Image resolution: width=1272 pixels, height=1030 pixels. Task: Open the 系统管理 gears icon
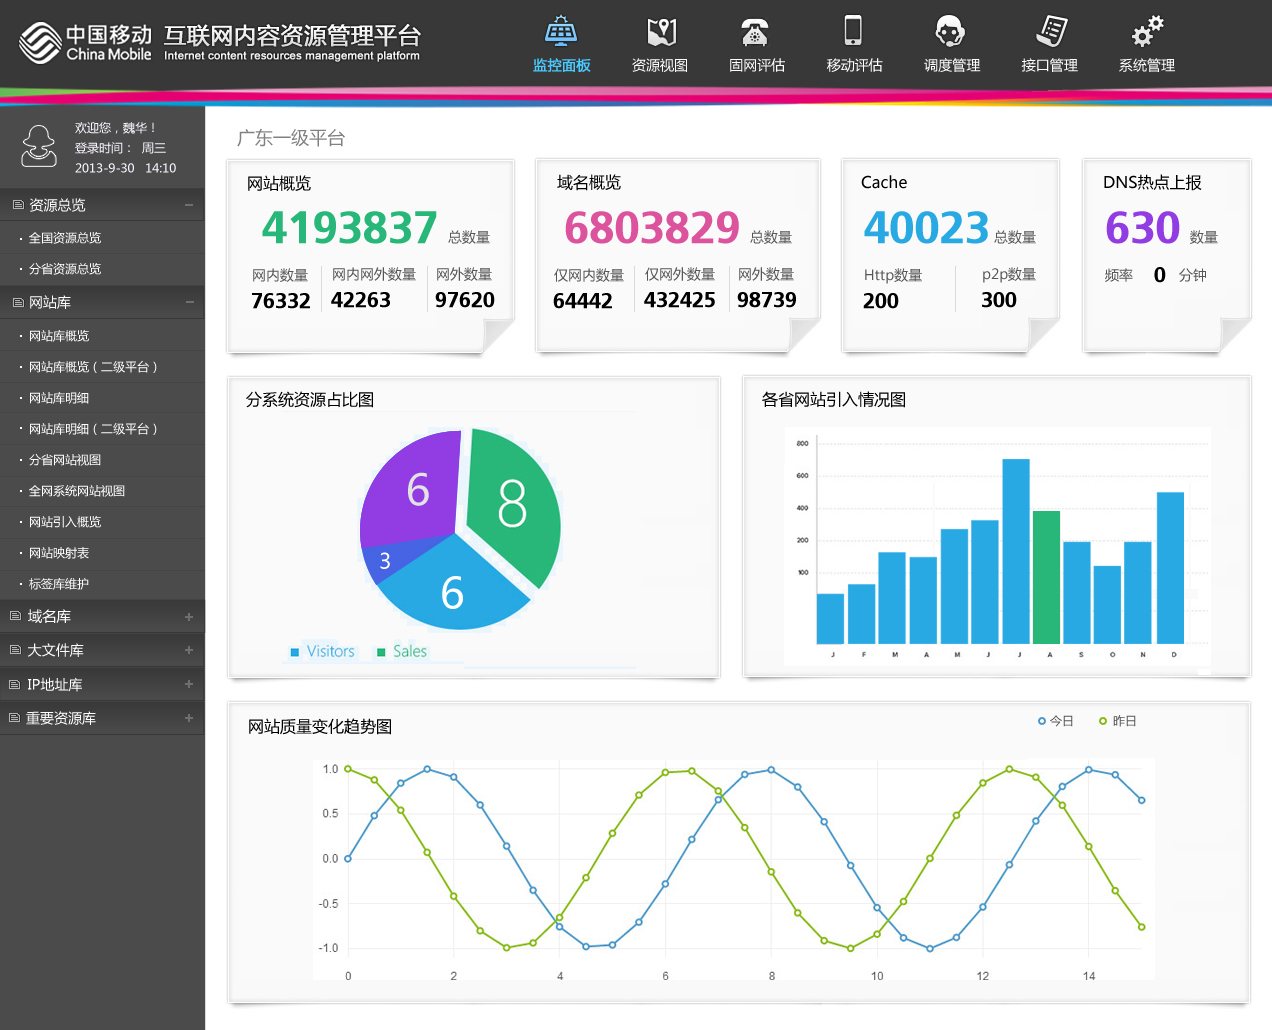tap(1146, 32)
